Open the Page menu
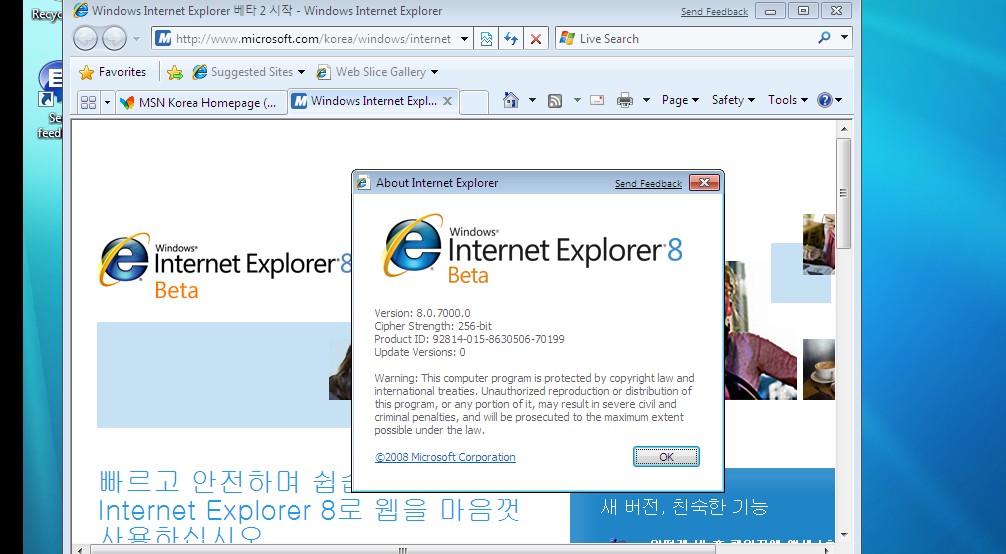This screenshot has width=1006, height=554. coord(679,100)
